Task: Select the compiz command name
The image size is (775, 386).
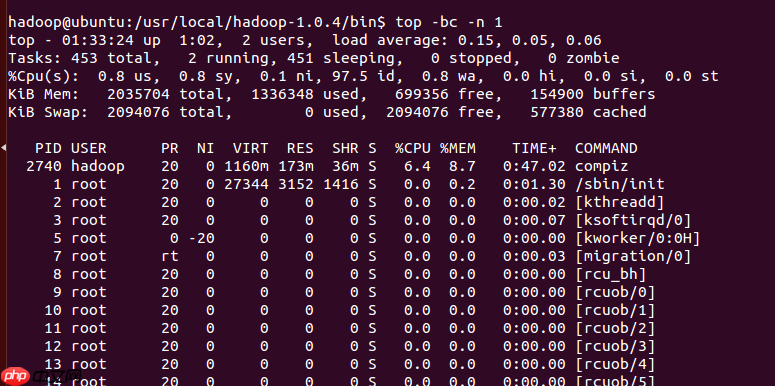Action: [x=602, y=167]
